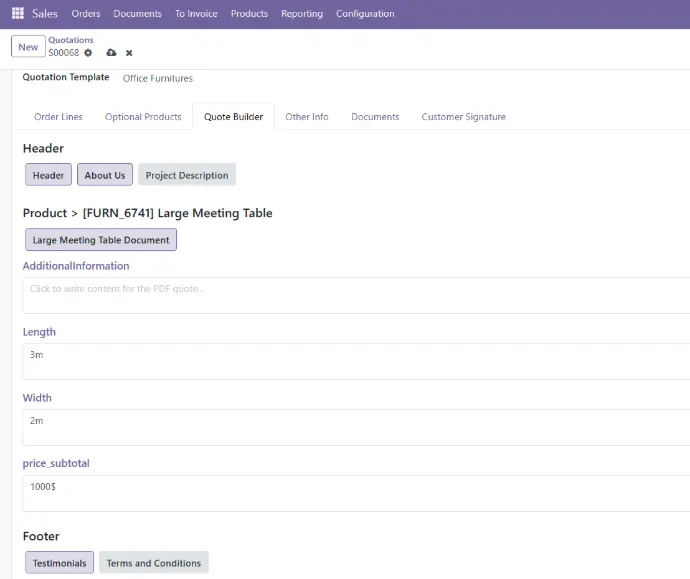Click the price_subtotal field containing 1000$
Image resolution: width=690 pixels, height=579 pixels.
point(356,493)
